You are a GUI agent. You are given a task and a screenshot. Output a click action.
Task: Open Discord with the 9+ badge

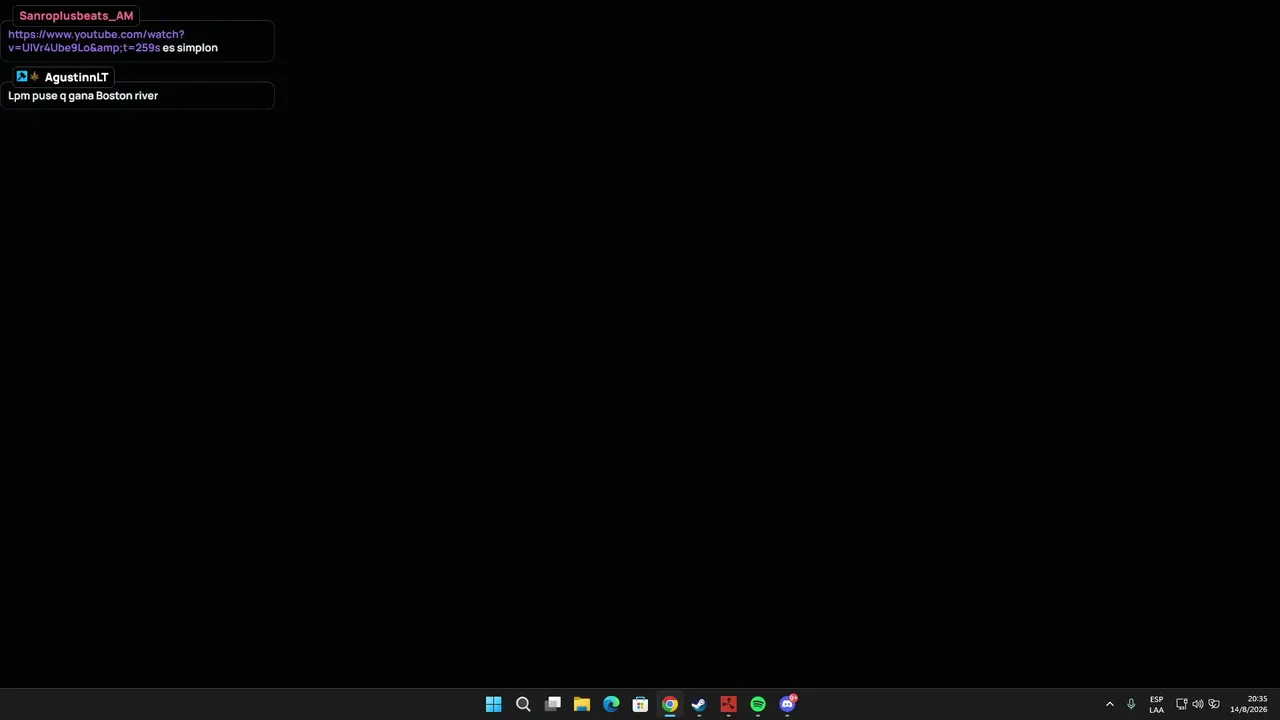pyautogui.click(x=788, y=704)
